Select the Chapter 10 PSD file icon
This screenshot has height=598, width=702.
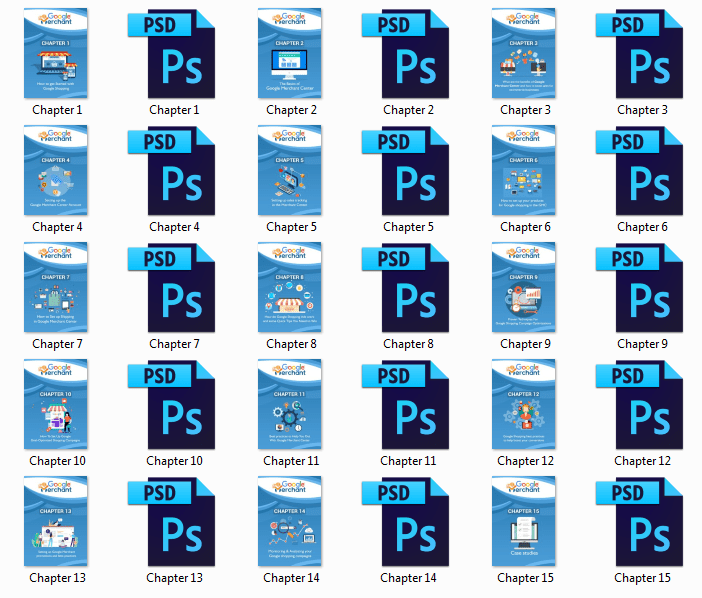pyautogui.click(x=175, y=403)
